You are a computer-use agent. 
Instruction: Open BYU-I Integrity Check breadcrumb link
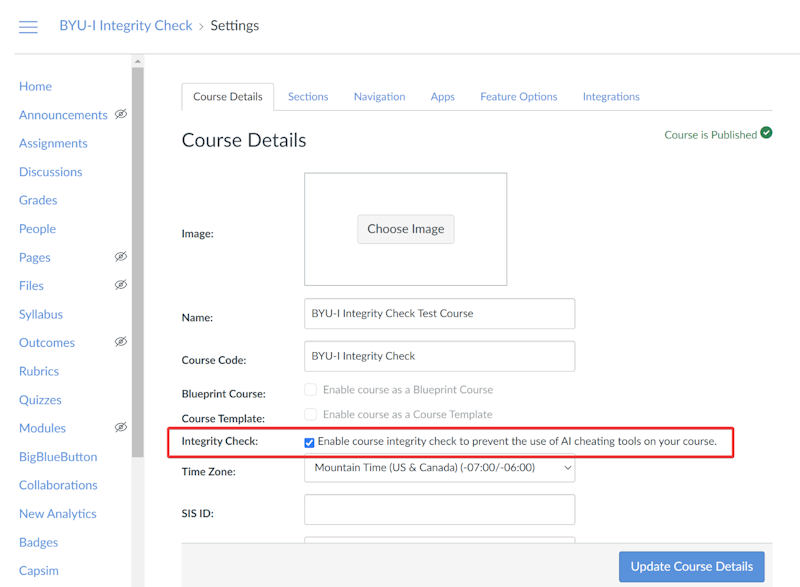coord(126,26)
